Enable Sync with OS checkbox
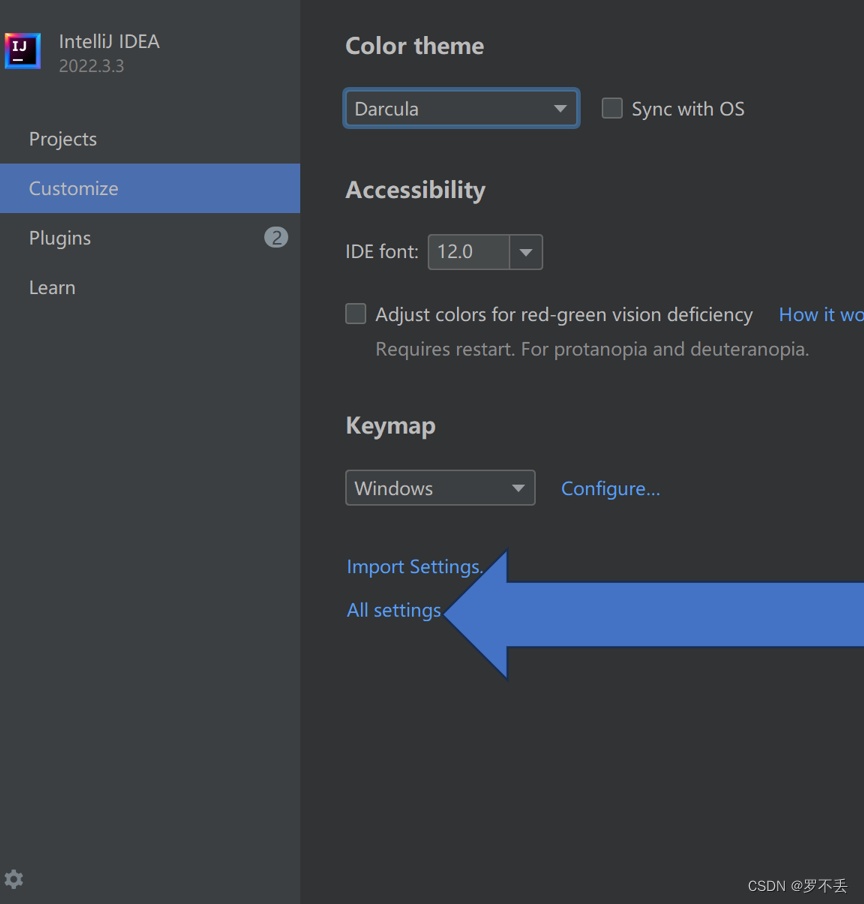864x904 pixels. (612, 108)
